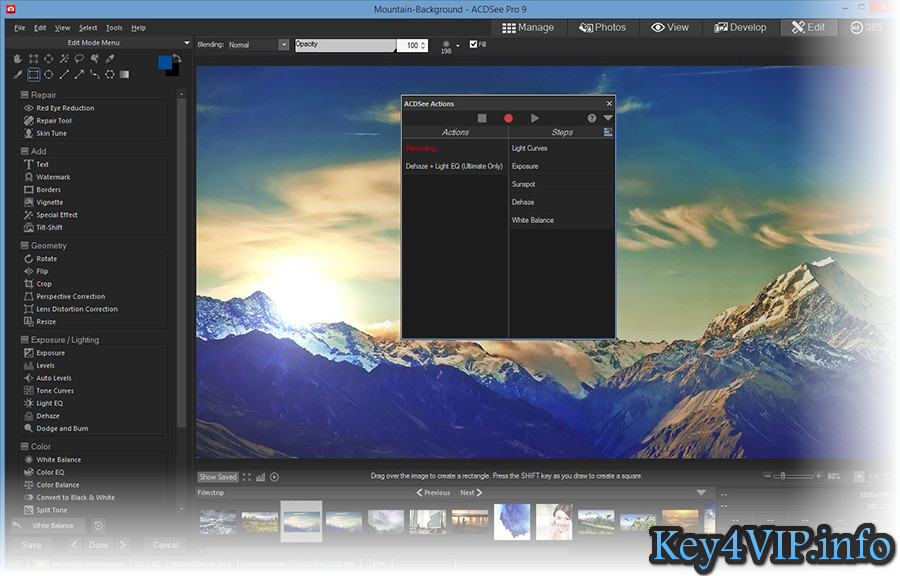Switch to View mode tab
The image size is (900, 576).
point(670,28)
